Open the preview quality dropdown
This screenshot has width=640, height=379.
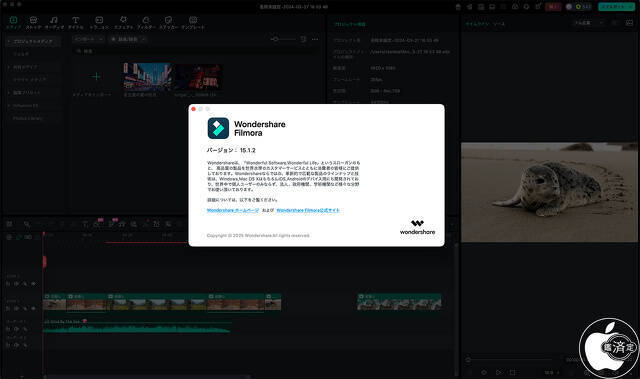[588, 23]
